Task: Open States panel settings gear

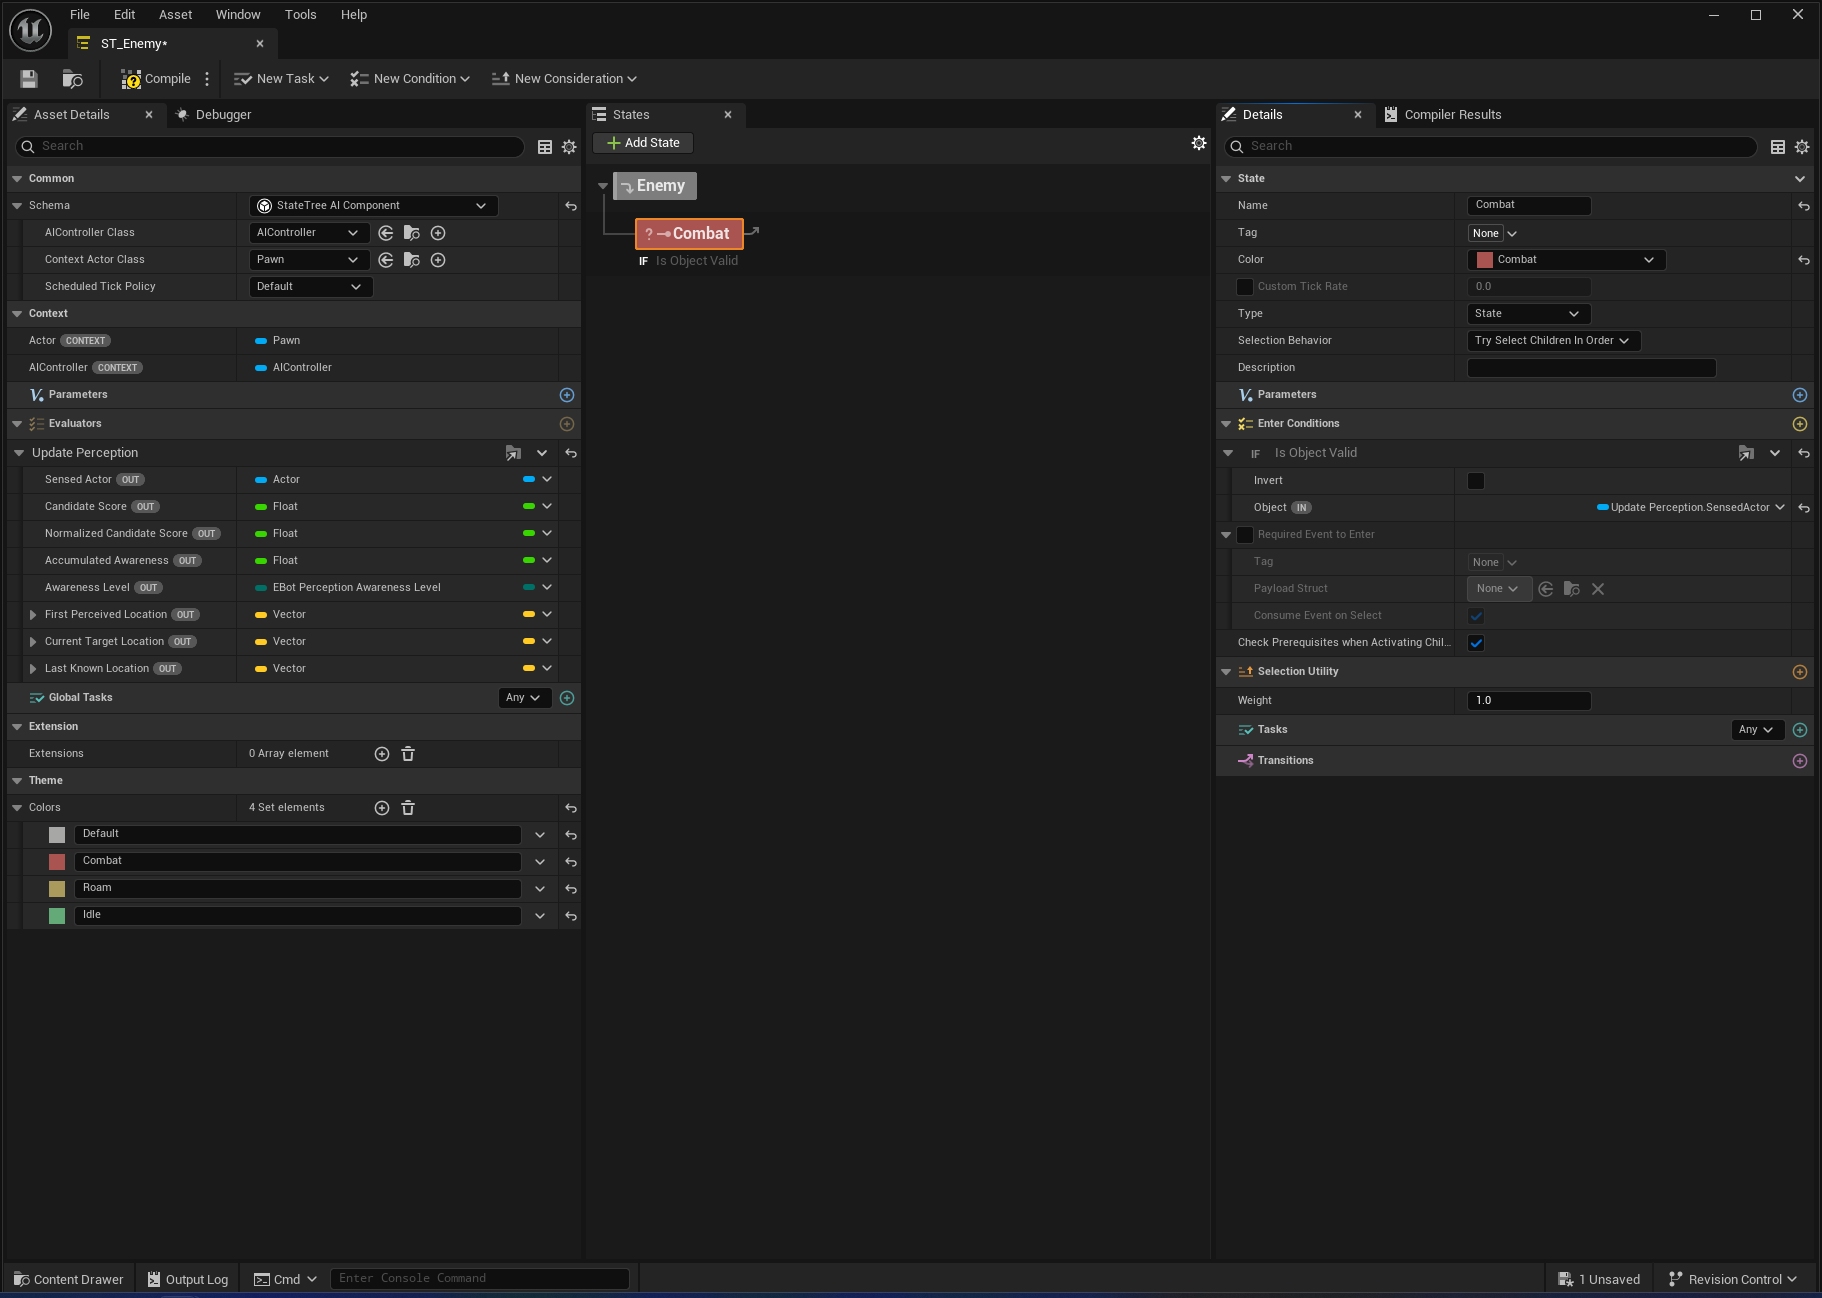Action: [x=1198, y=144]
